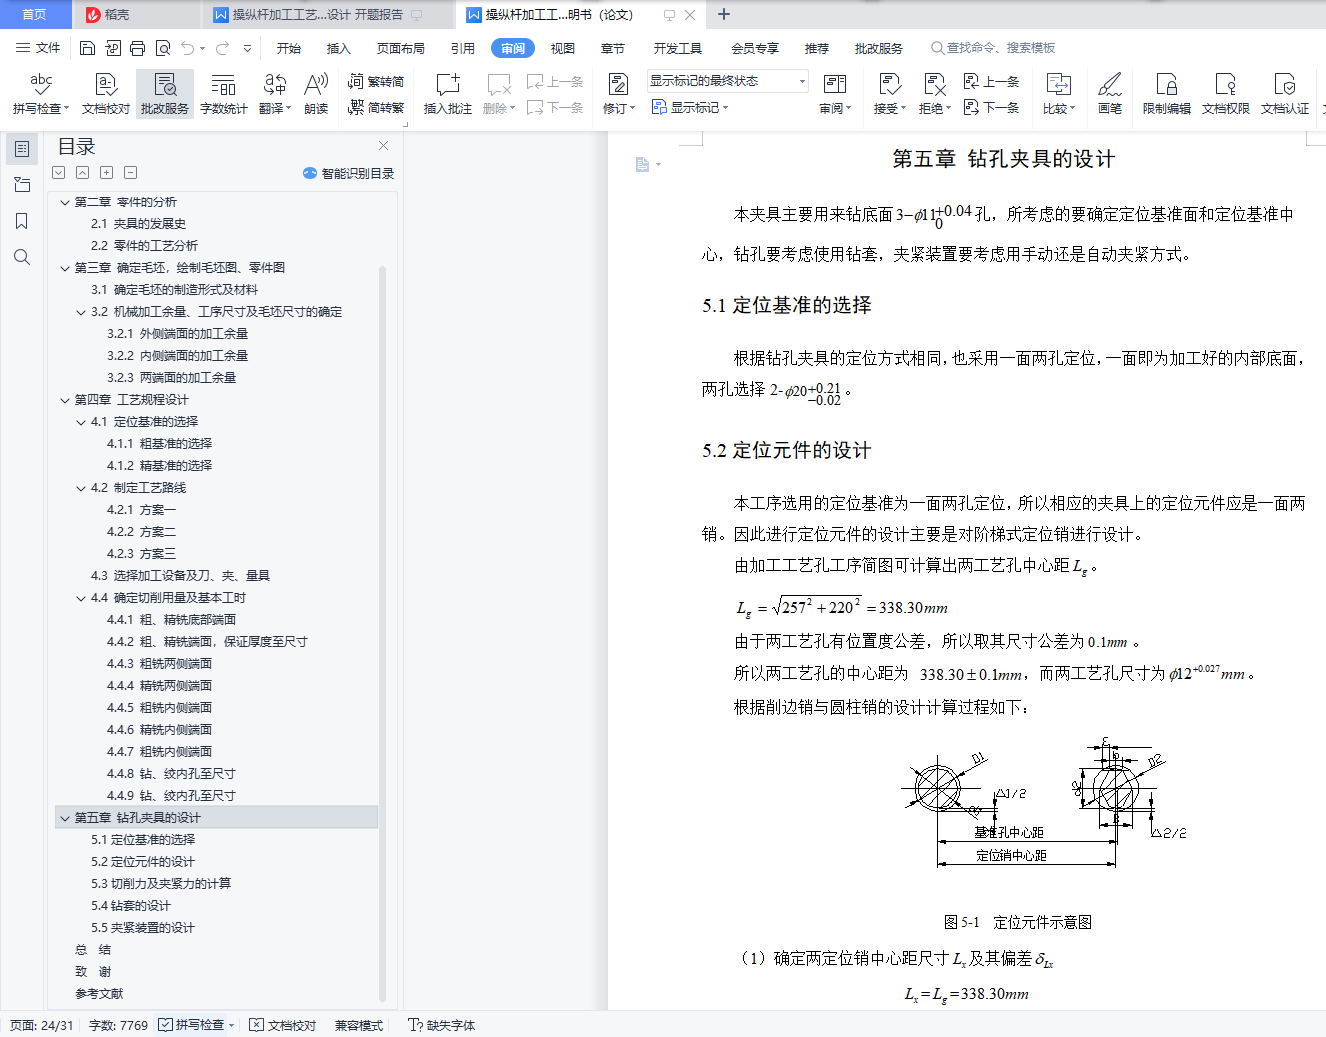Go to the 首页 tab

(35, 15)
